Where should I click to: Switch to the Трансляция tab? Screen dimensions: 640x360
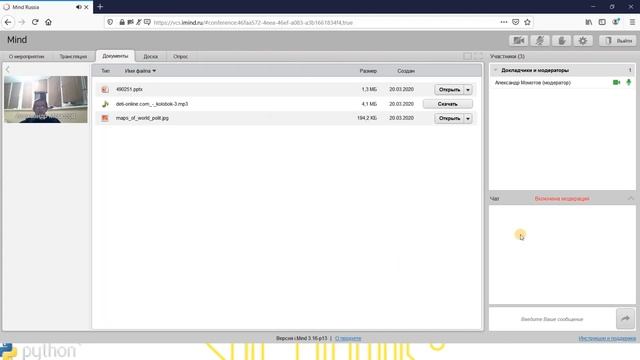click(73, 56)
